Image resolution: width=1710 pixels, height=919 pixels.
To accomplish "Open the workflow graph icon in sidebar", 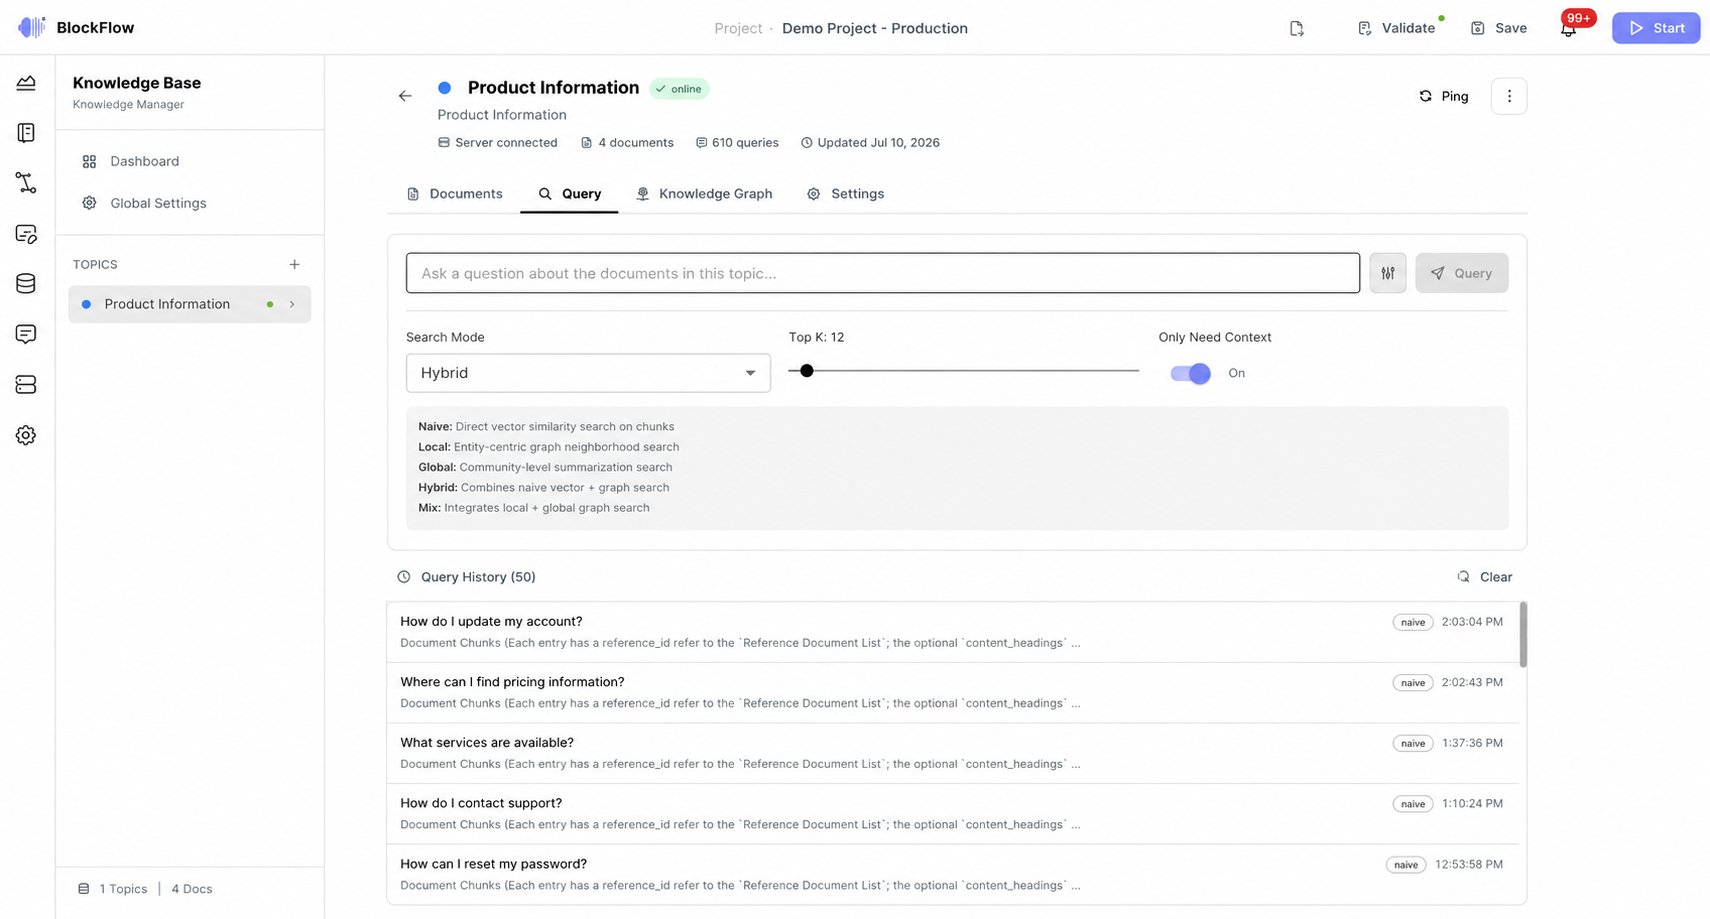I will pyautogui.click(x=26, y=183).
